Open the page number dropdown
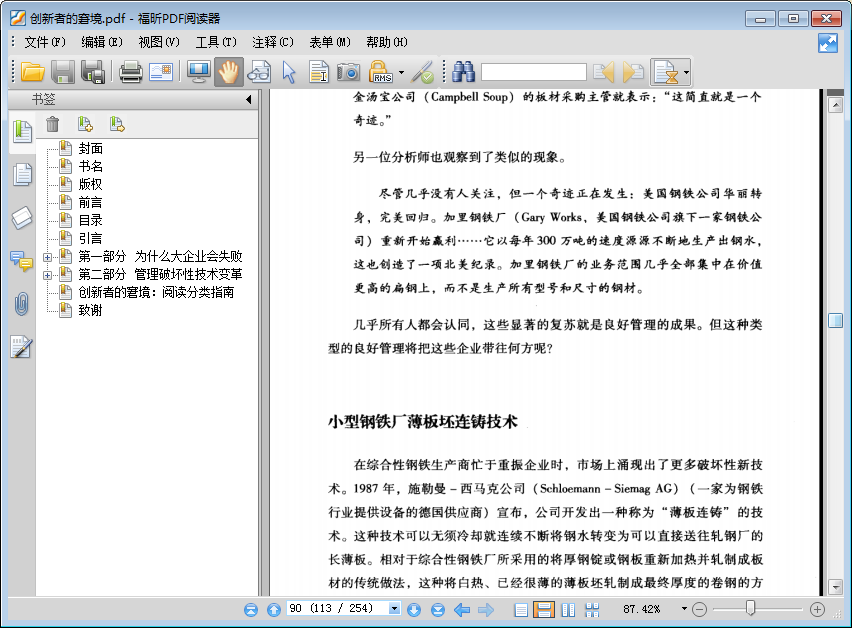The width and height of the screenshot is (852, 628). [394, 608]
